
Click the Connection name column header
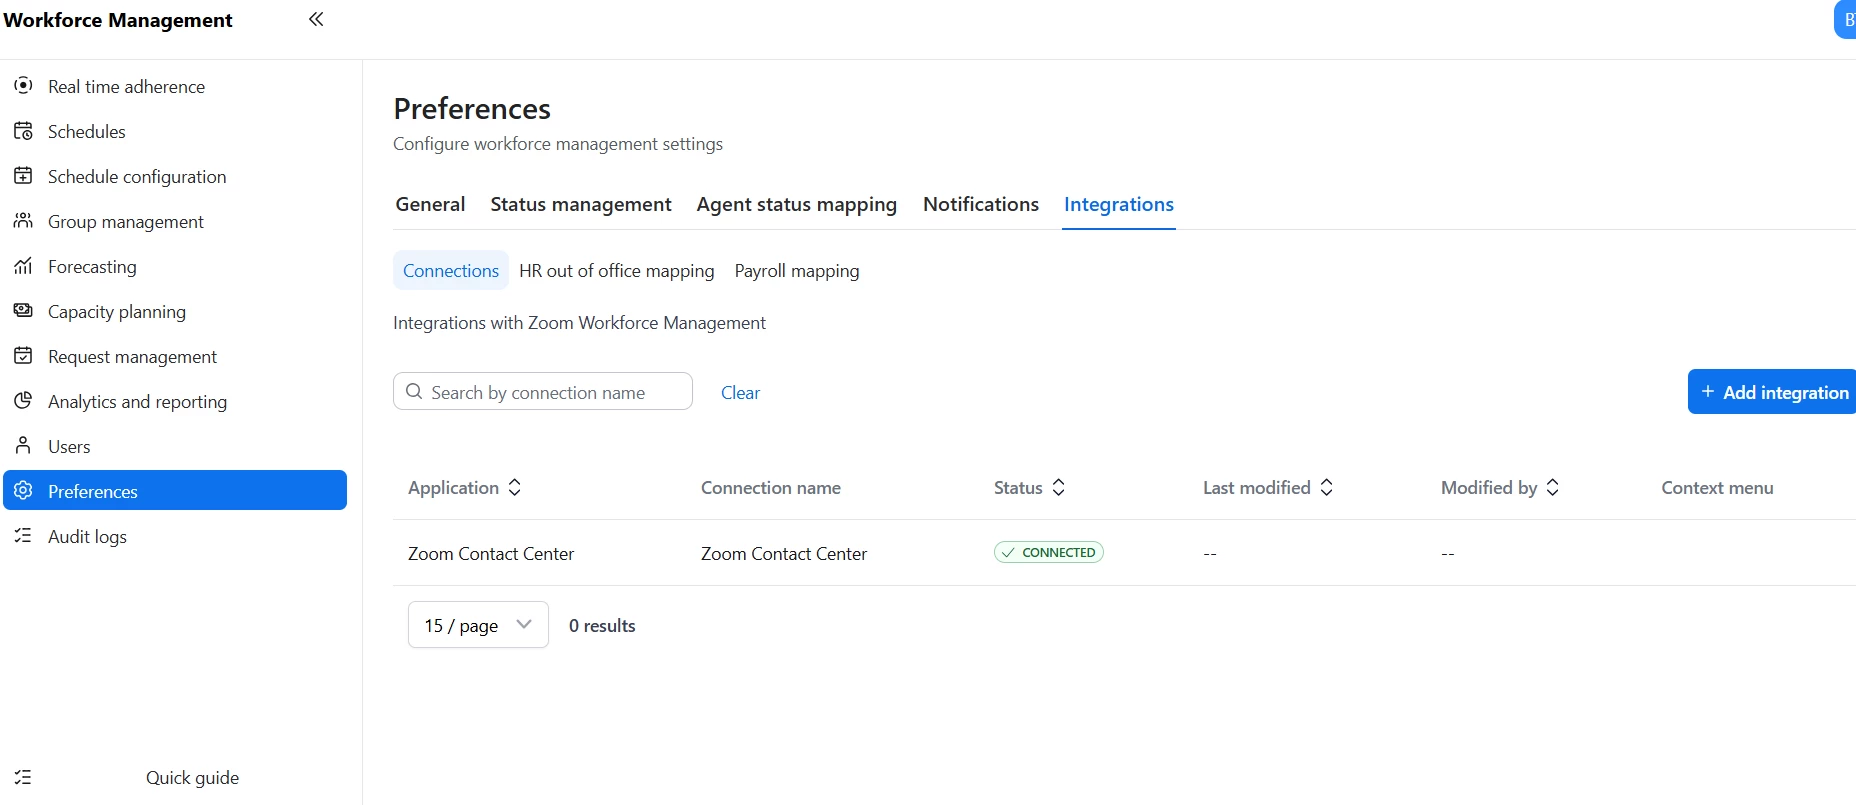(771, 487)
